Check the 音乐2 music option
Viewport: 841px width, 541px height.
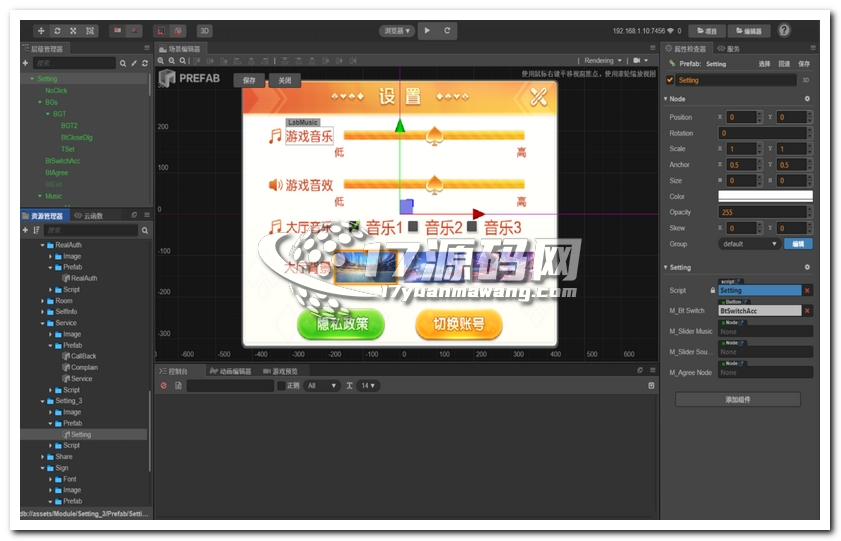click(413, 226)
